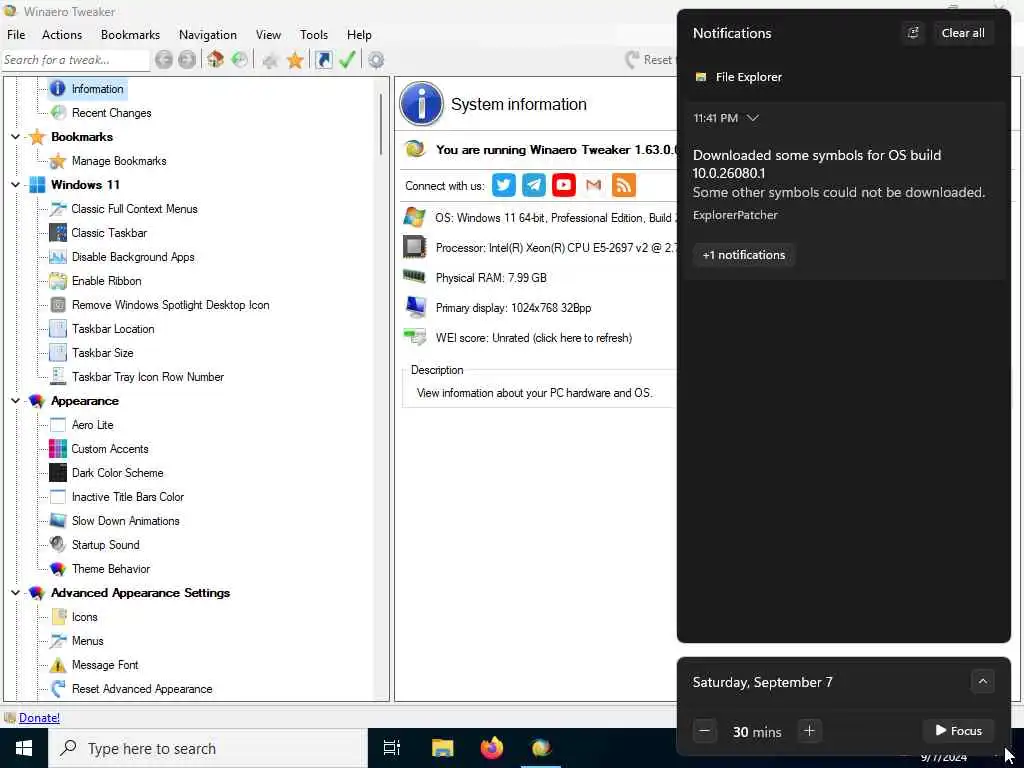Open Winaero YouTube link icon
The image size is (1024, 768).
pos(564,185)
